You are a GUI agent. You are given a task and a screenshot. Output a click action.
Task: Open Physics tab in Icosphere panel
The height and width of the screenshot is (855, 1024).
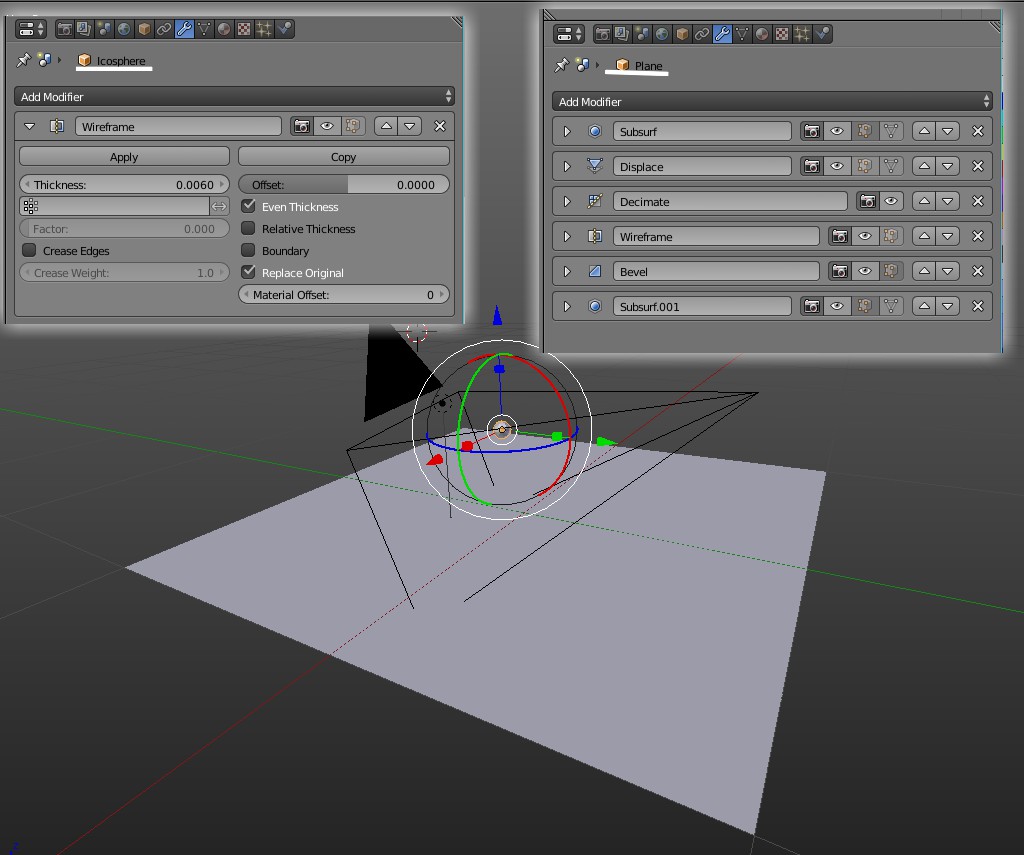[x=284, y=29]
